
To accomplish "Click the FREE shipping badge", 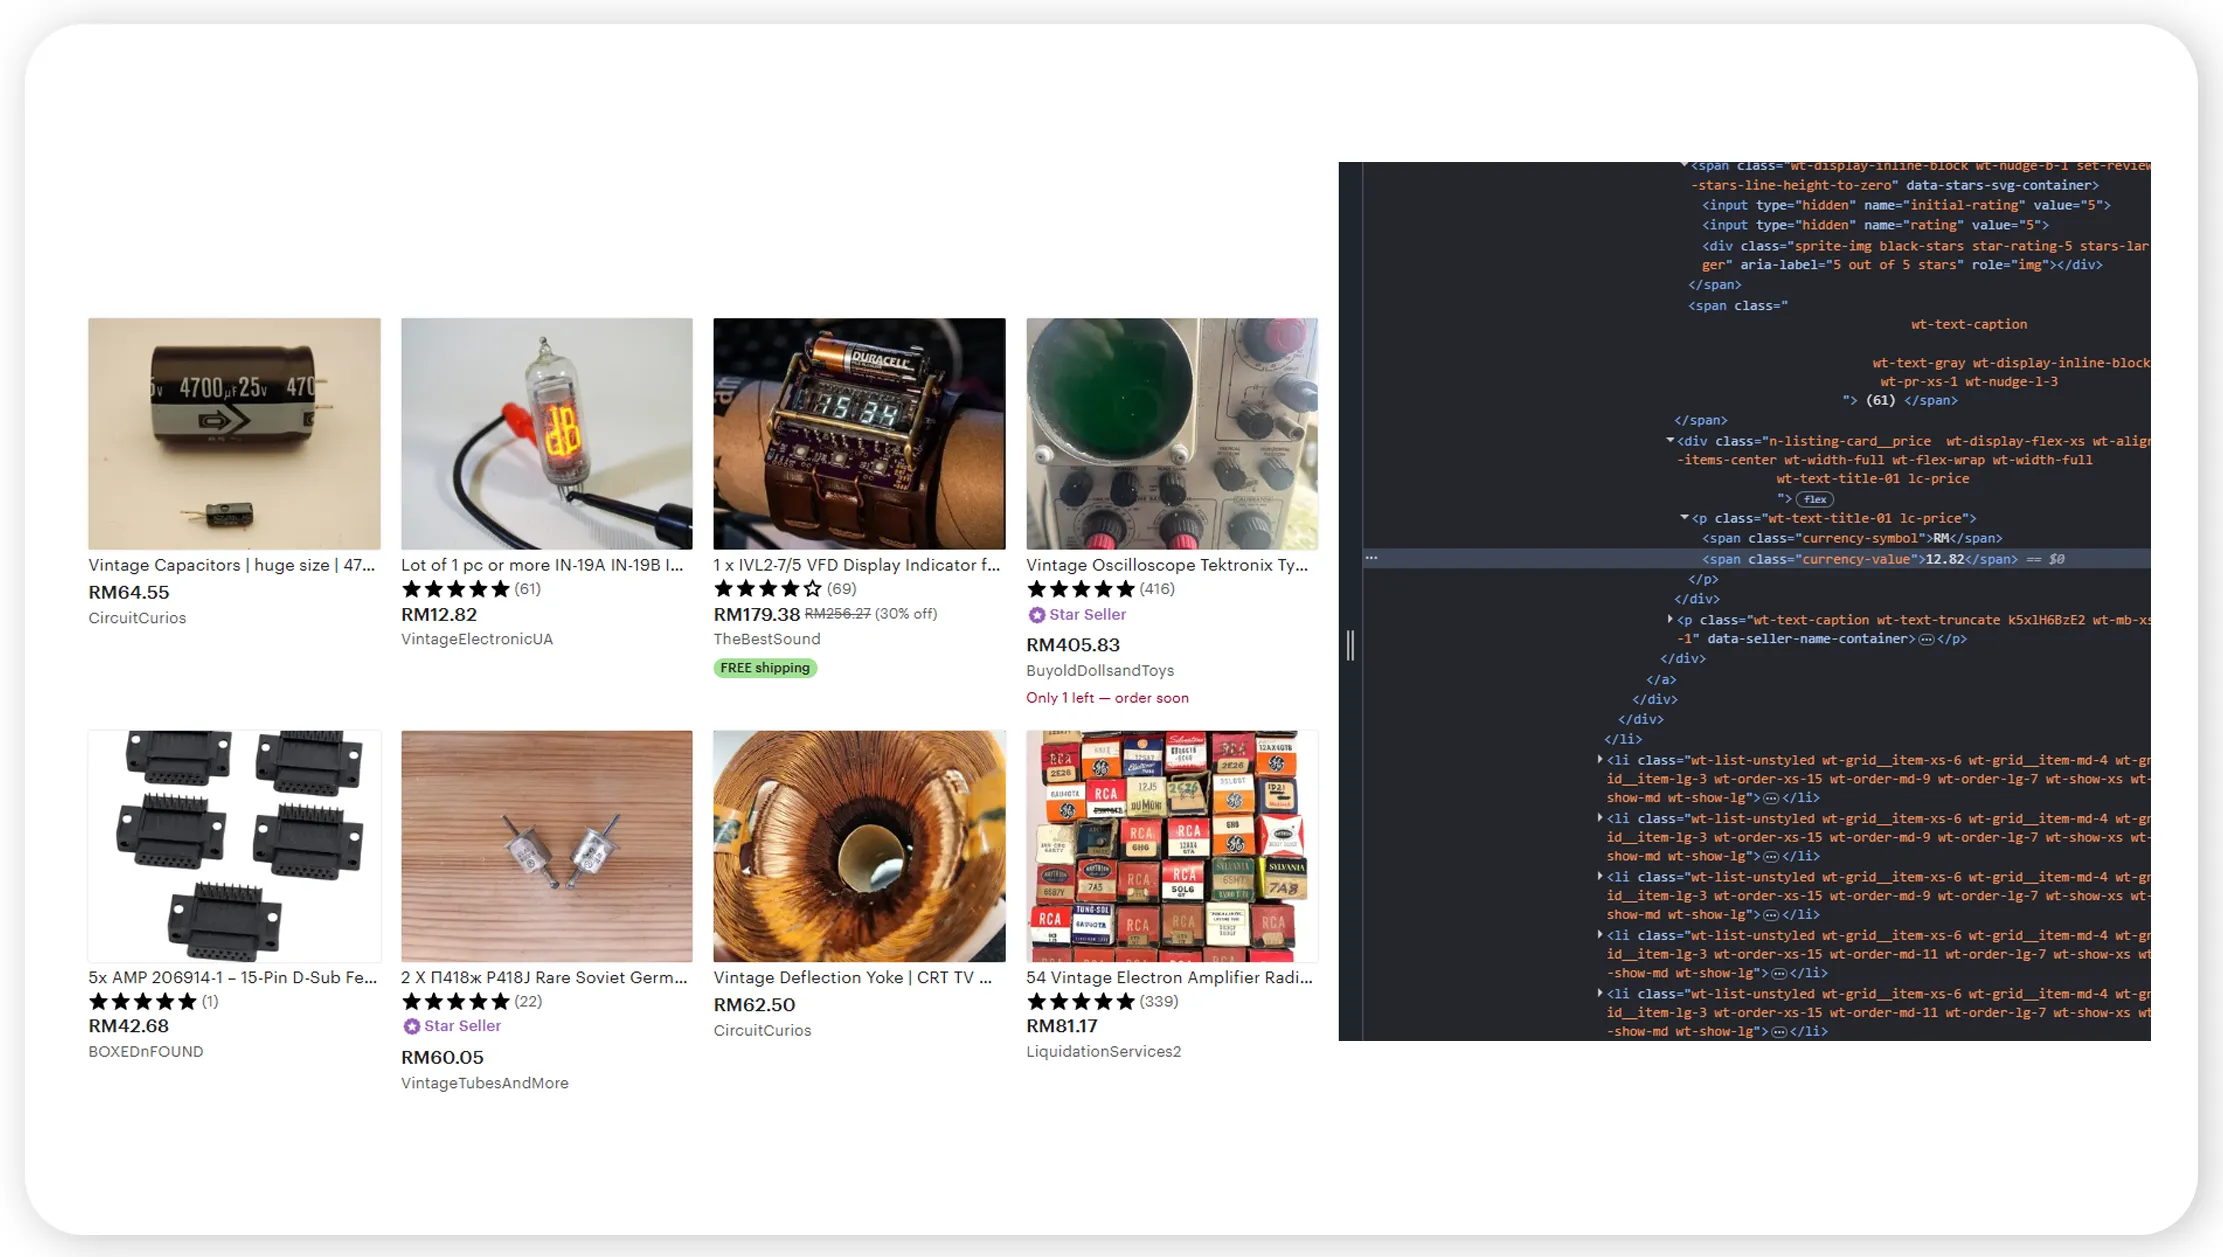I will pos(765,668).
